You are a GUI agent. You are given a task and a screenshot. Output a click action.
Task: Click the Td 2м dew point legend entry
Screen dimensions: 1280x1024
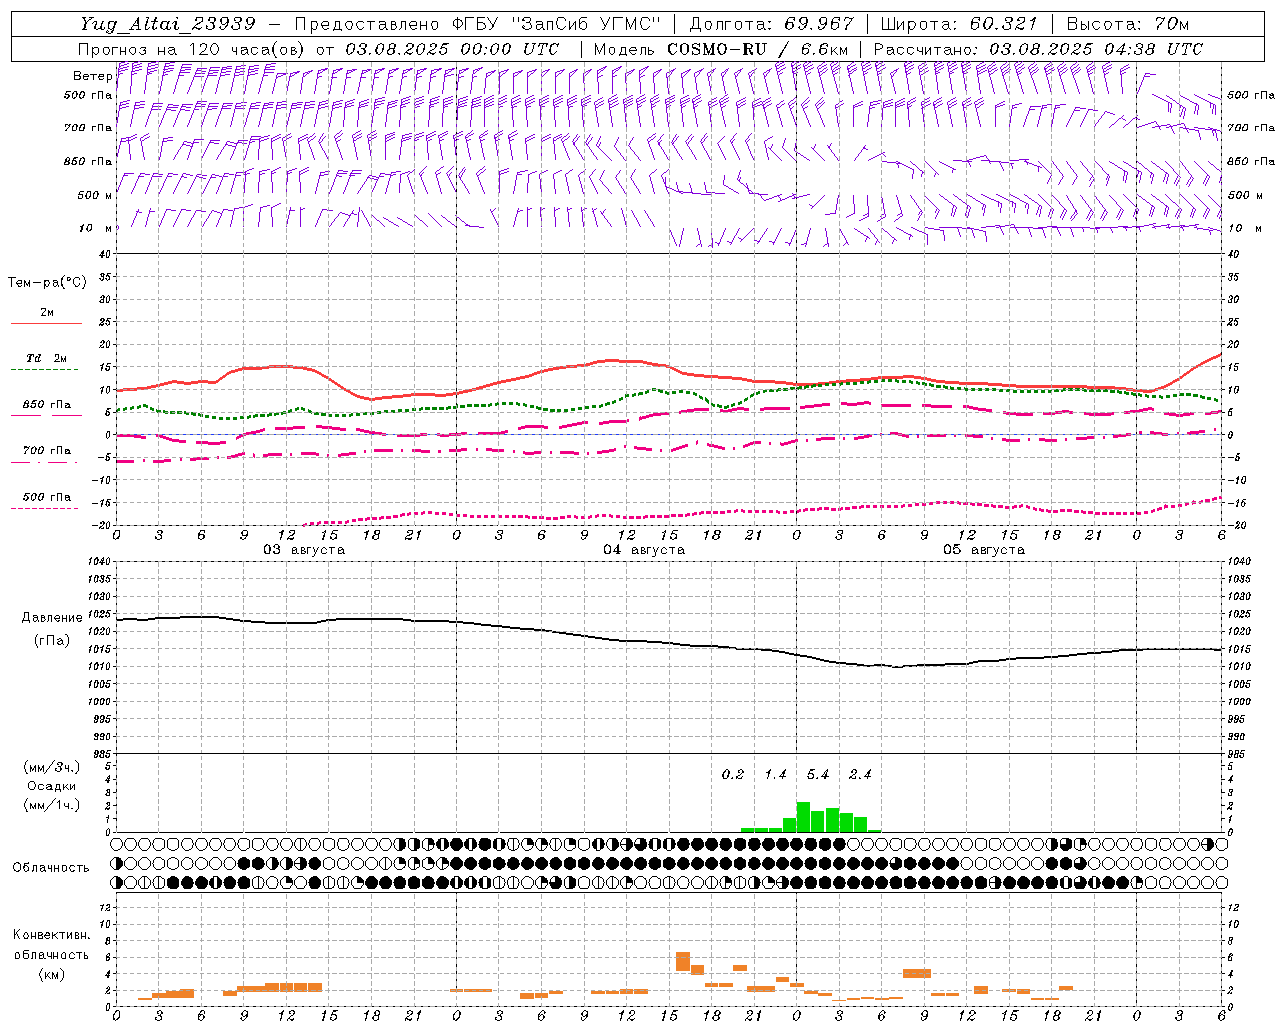(x=47, y=358)
